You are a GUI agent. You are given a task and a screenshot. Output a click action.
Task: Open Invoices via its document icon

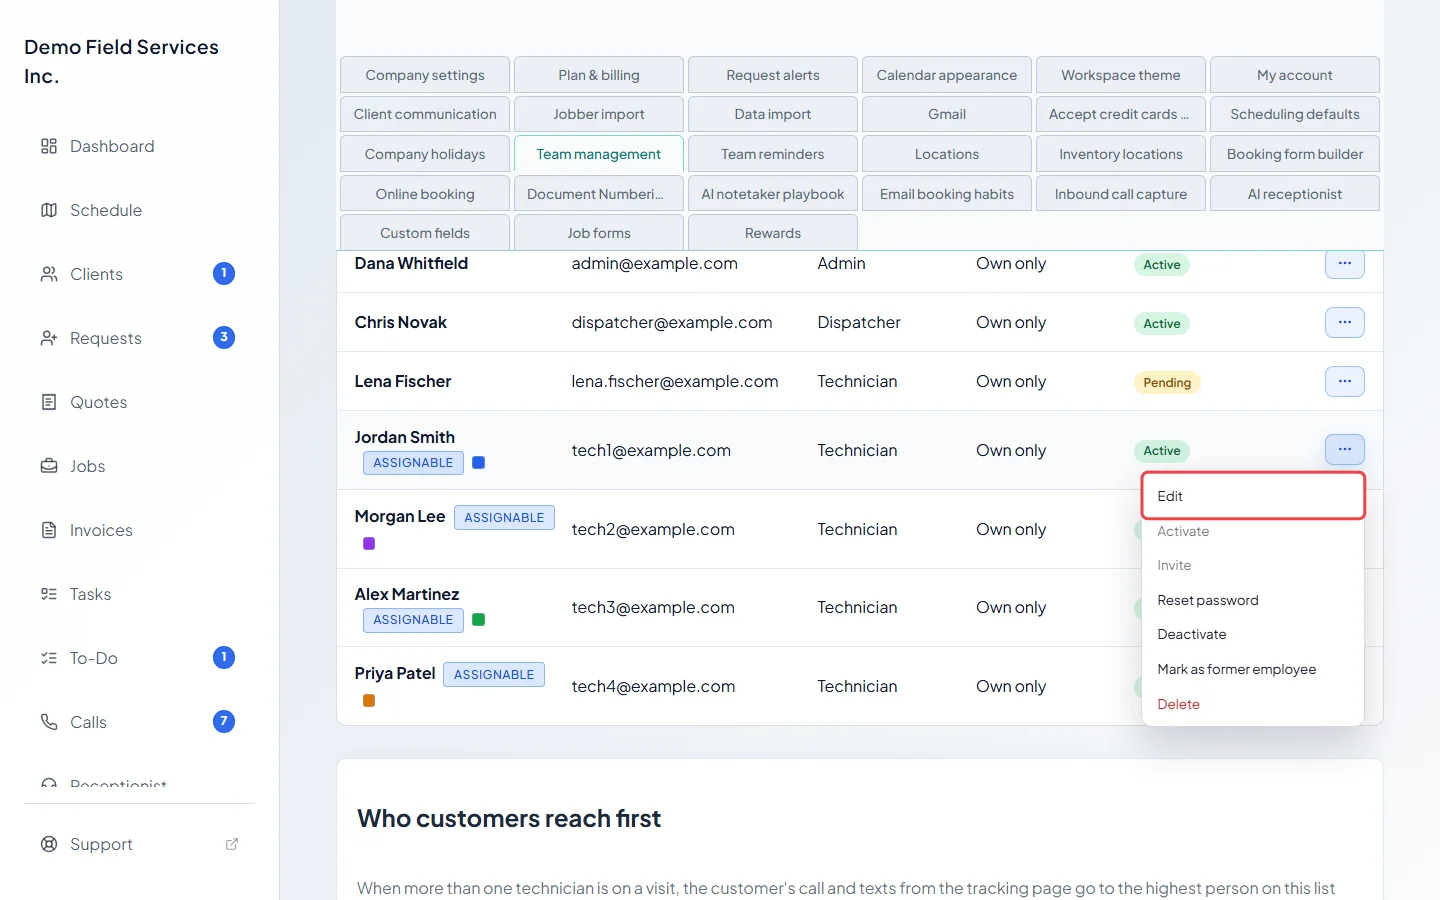[x=49, y=530]
